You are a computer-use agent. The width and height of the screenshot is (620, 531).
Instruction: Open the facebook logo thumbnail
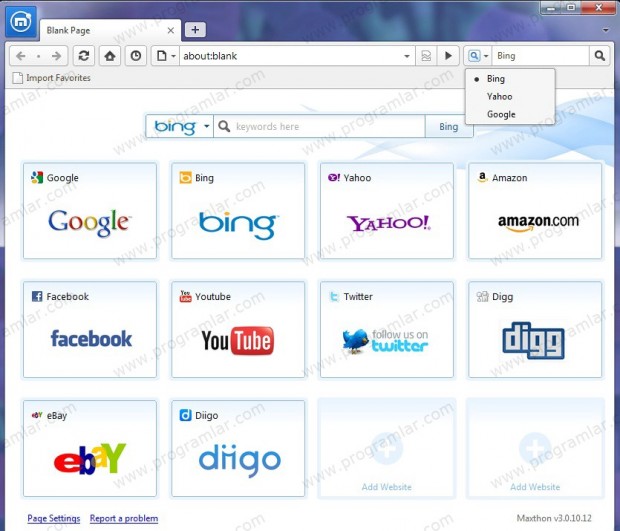(91, 338)
